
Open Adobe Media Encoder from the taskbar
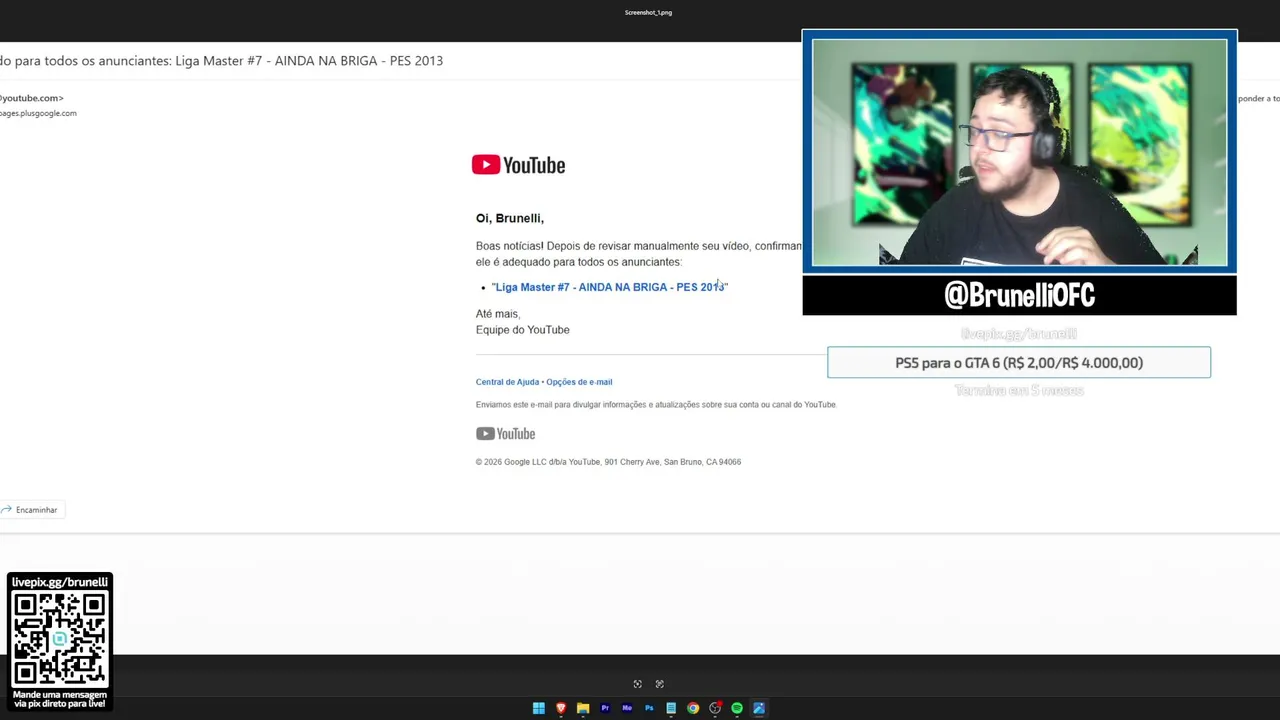pos(627,708)
